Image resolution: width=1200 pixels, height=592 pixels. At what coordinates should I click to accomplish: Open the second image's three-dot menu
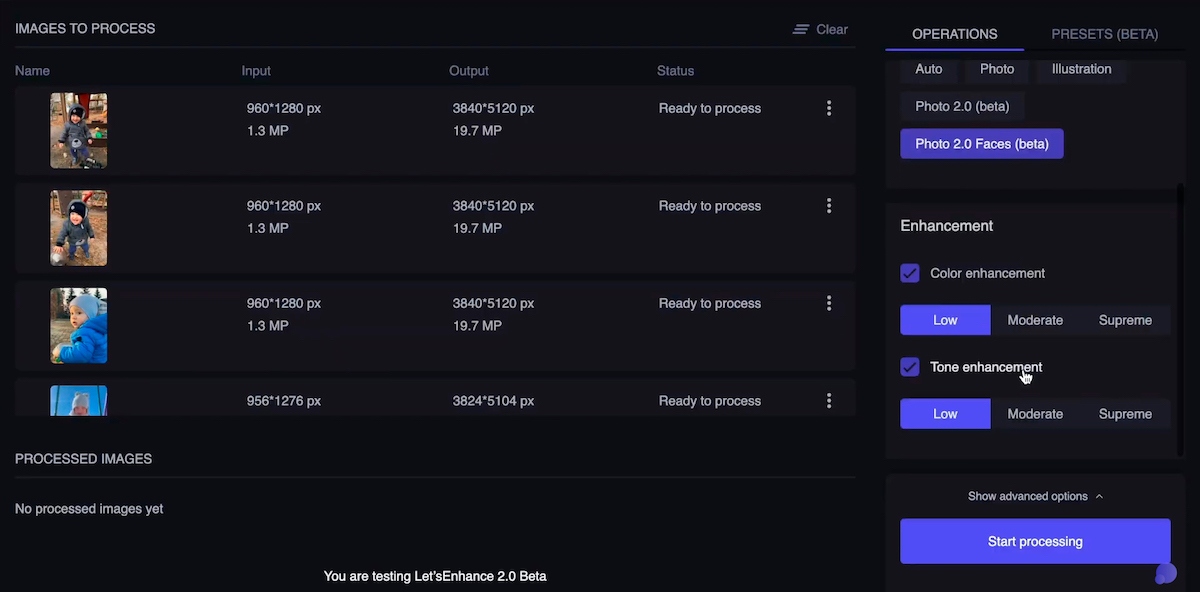[829, 206]
